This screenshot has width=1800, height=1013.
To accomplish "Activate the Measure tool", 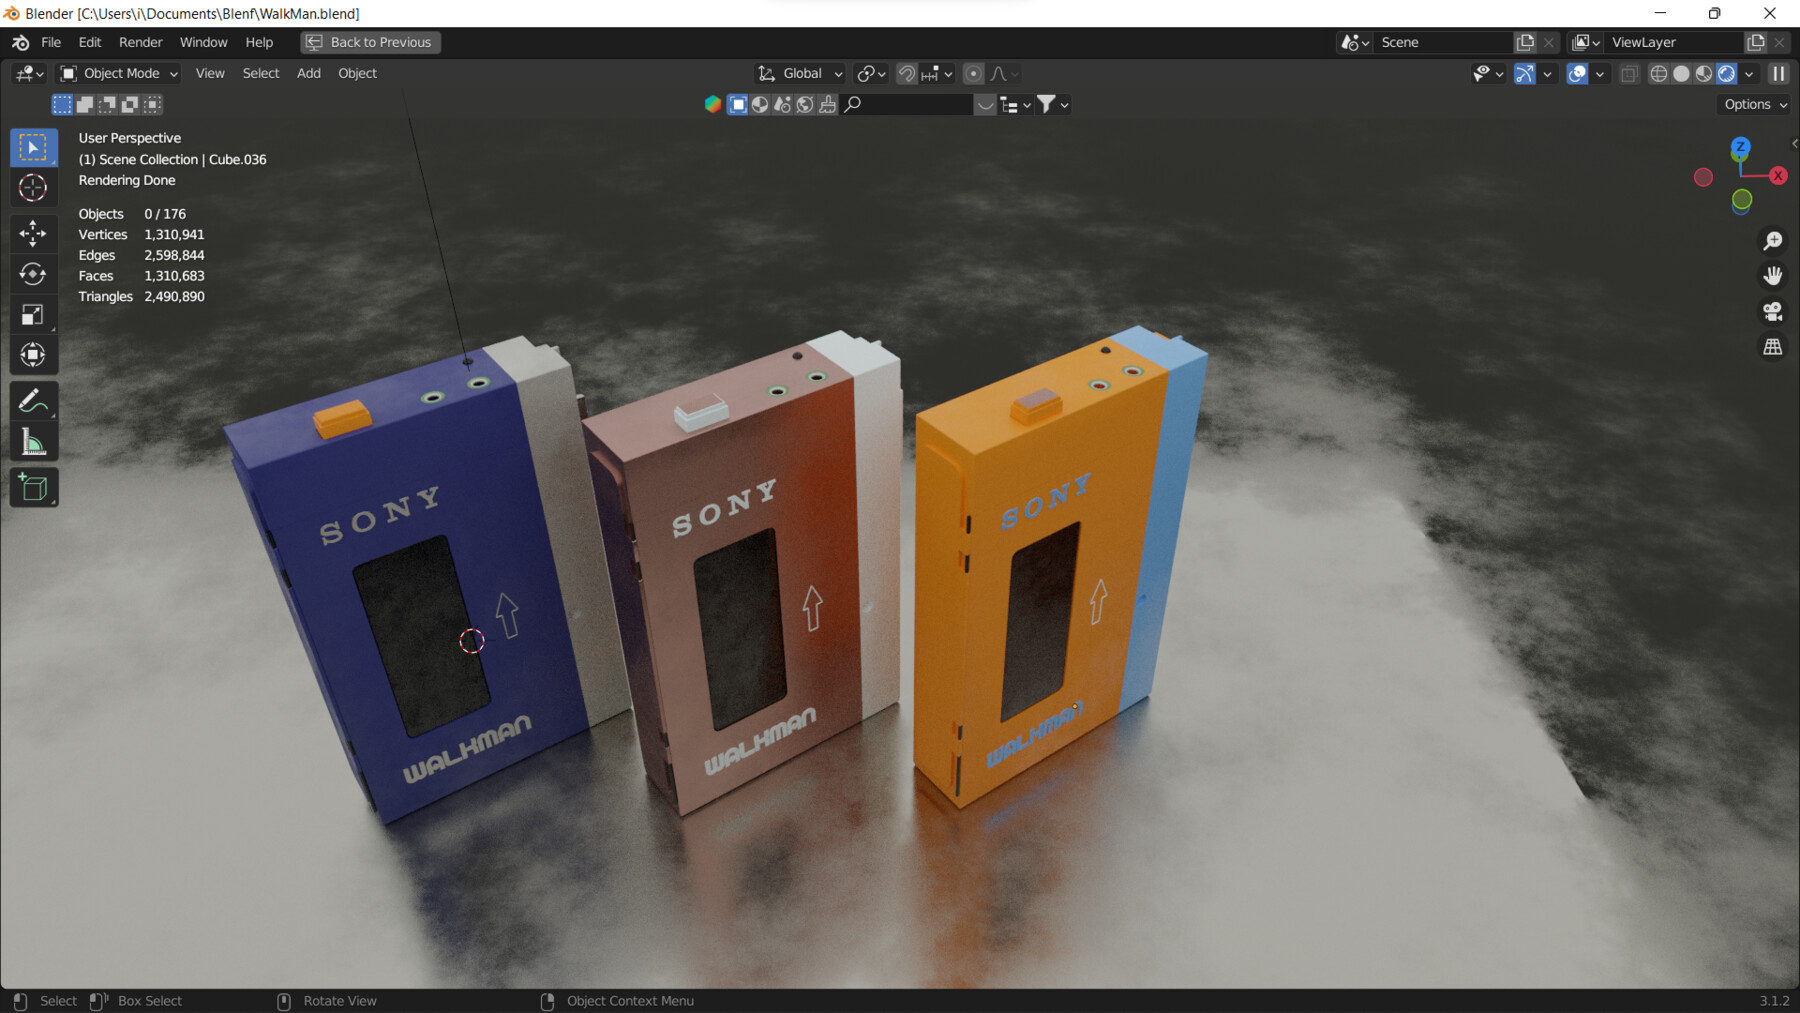I will [33, 441].
